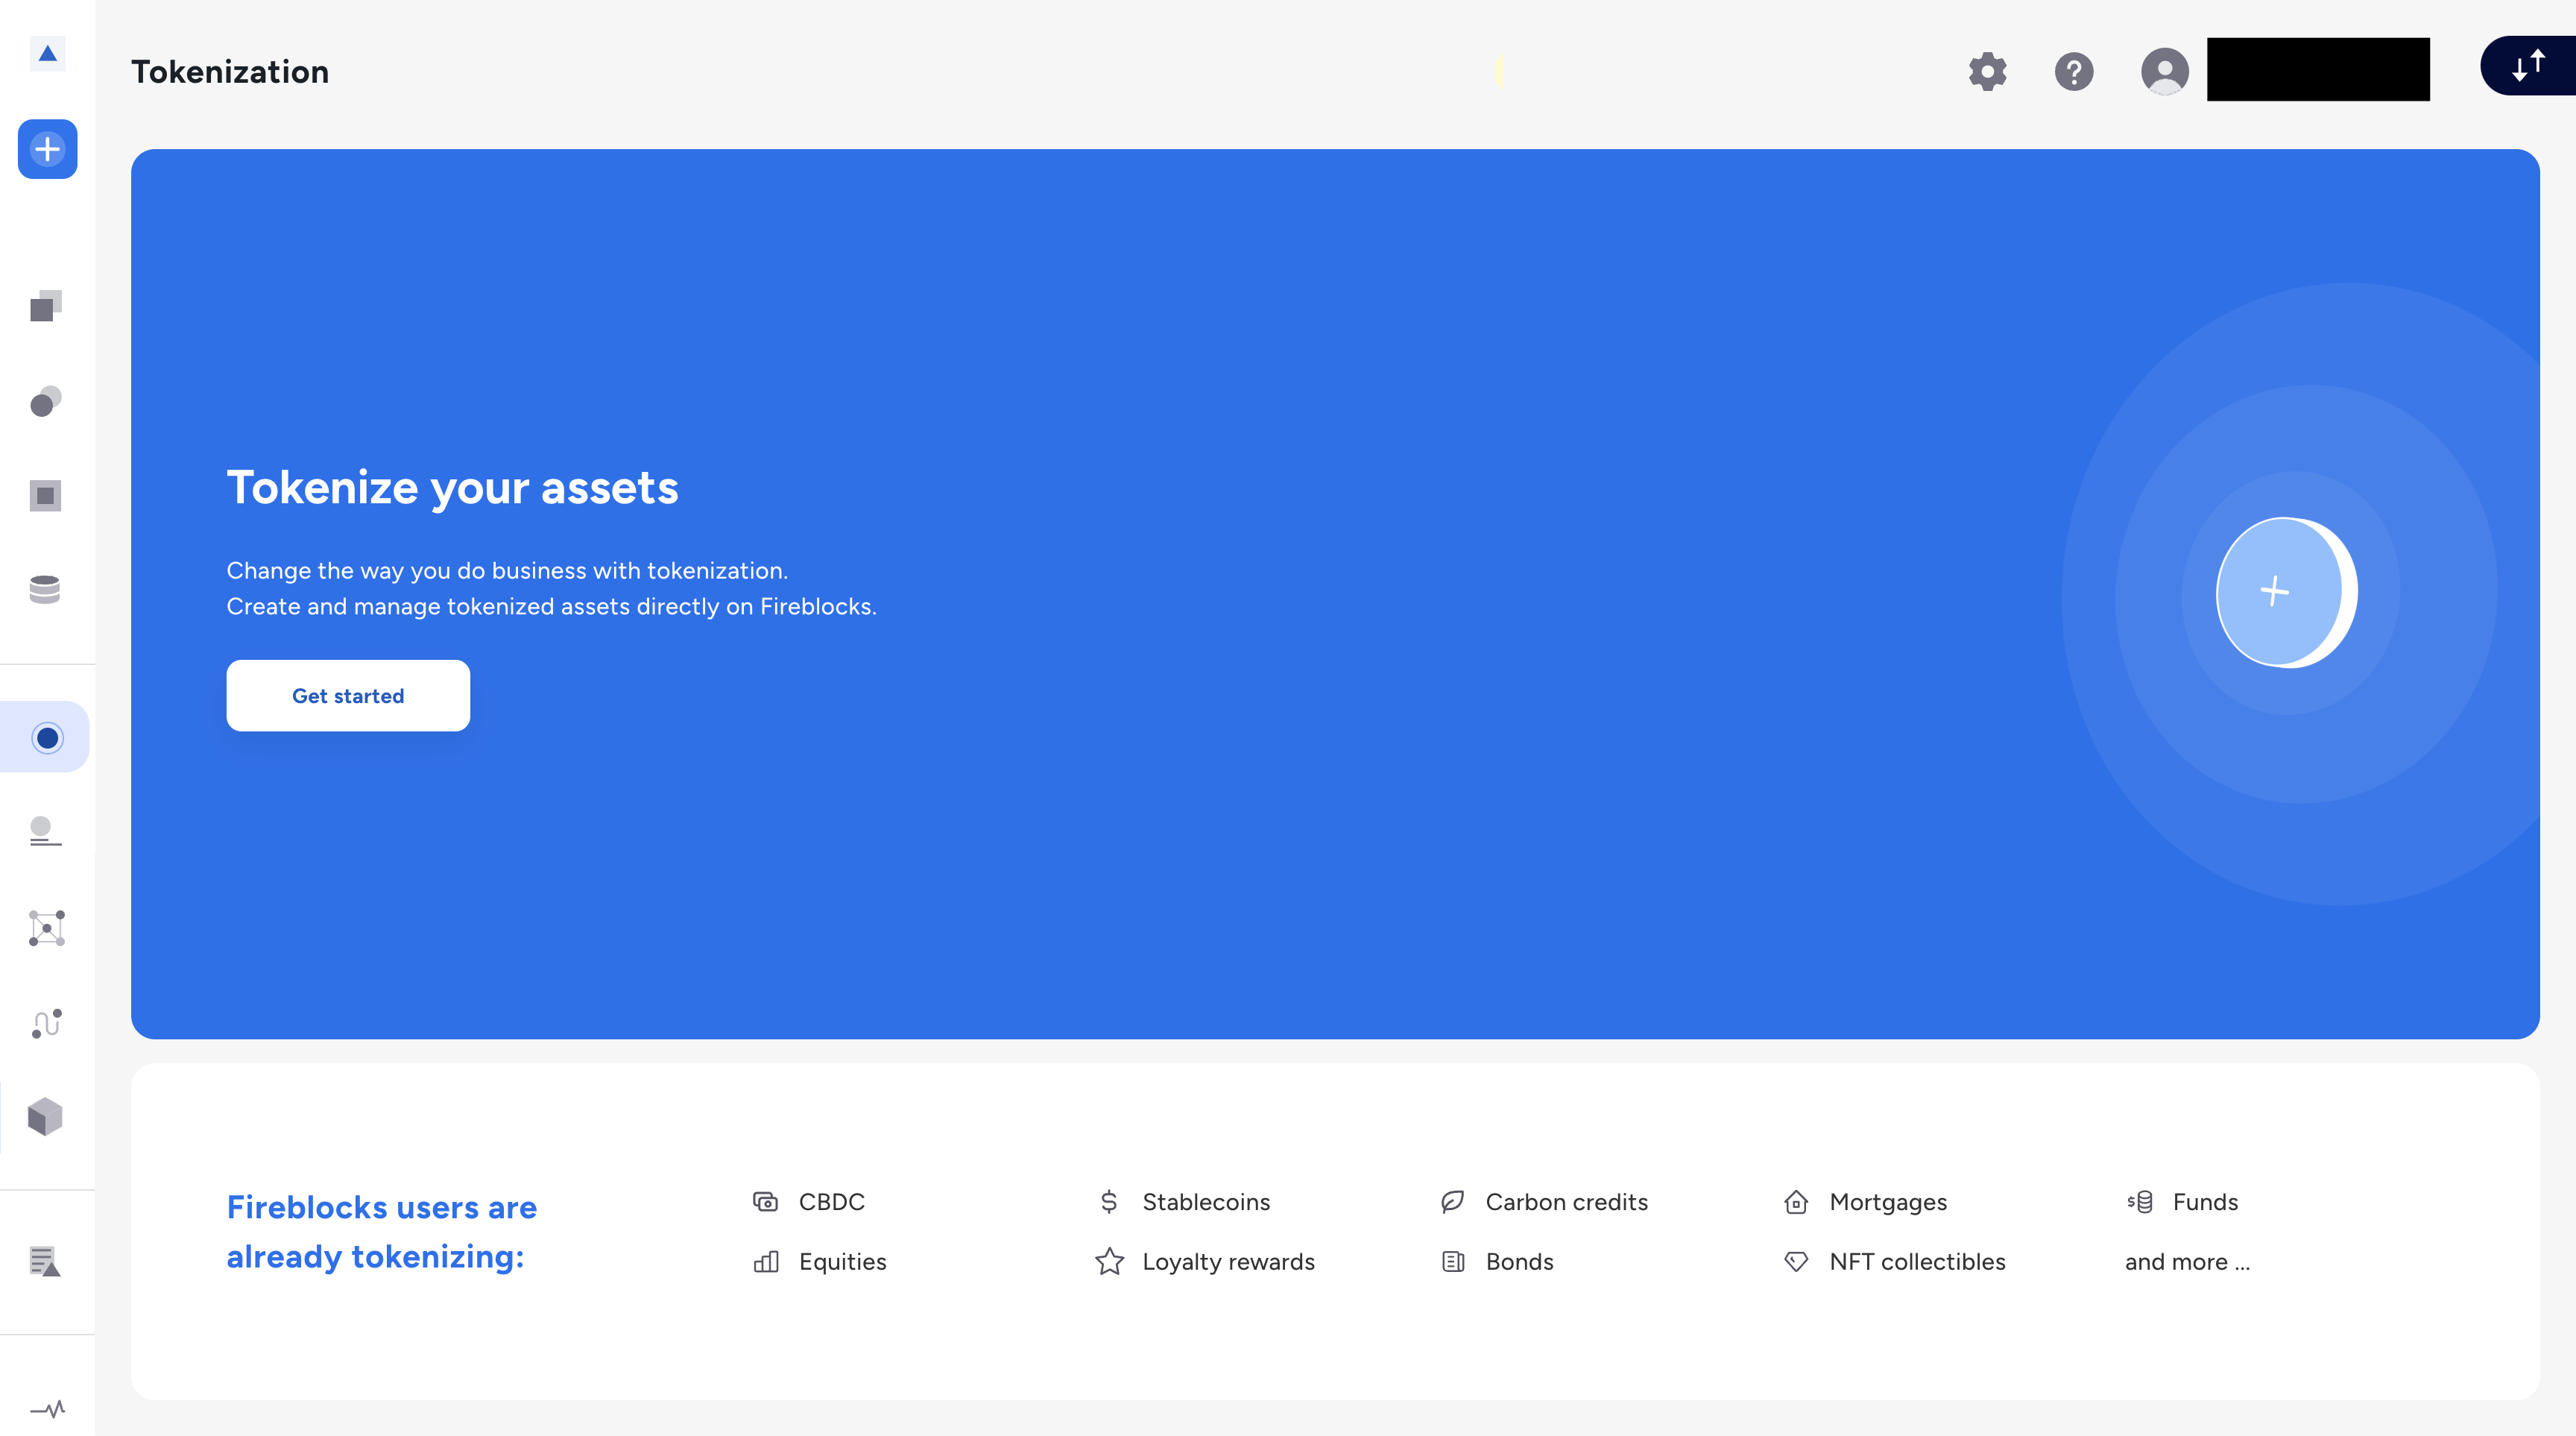Click the Bonds document icon

coord(1453,1262)
